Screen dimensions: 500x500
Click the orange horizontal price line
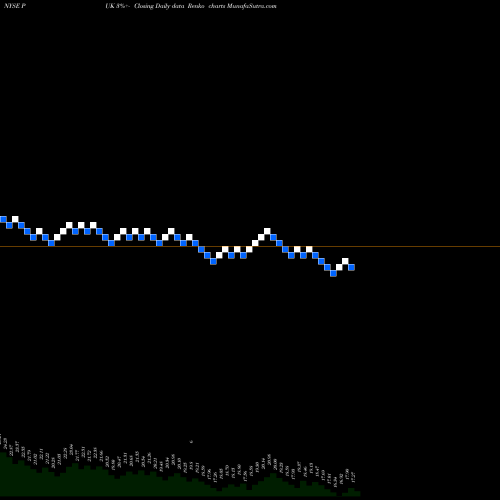(250, 247)
